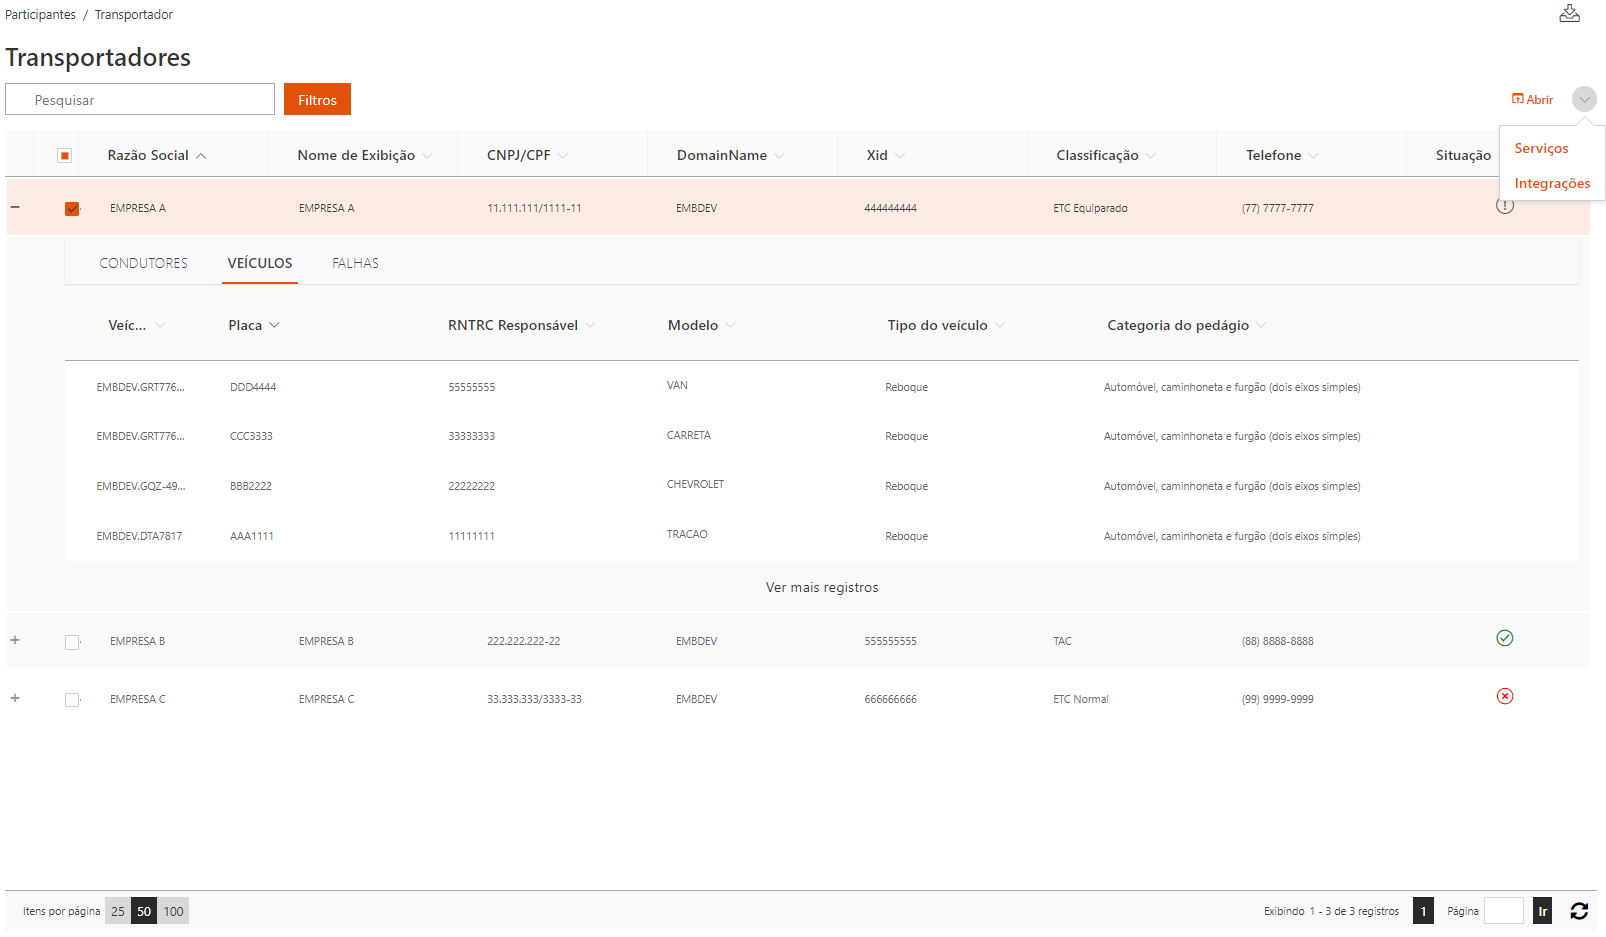This screenshot has width=1606, height=937.
Task: Click the Pesquisar search field
Action: point(140,100)
